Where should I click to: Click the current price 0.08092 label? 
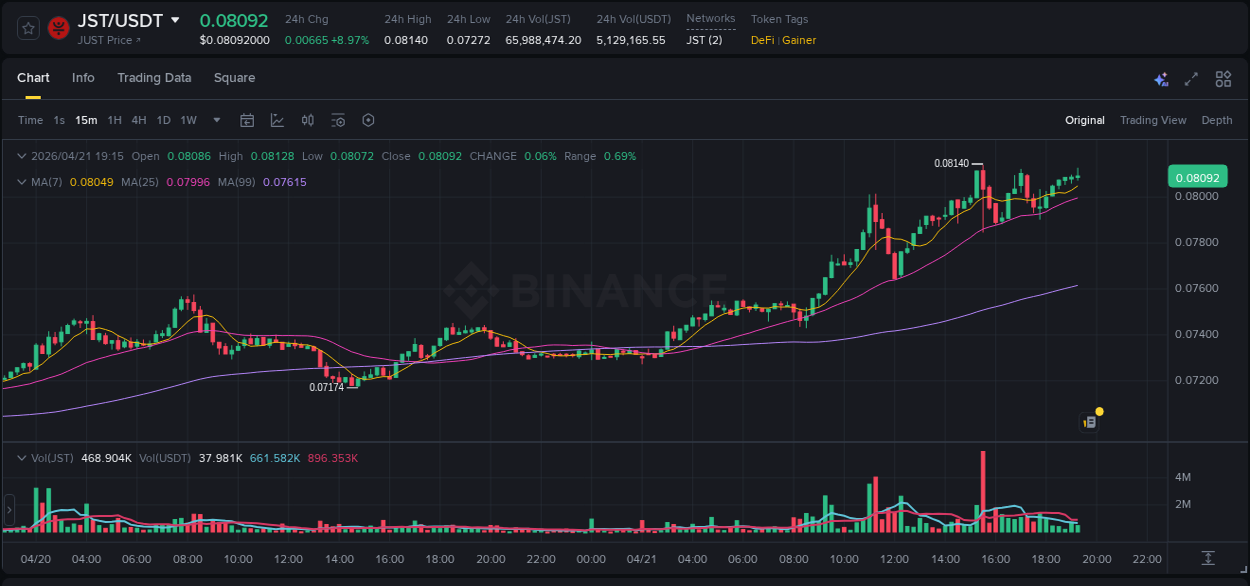click(x=1197, y=175)
